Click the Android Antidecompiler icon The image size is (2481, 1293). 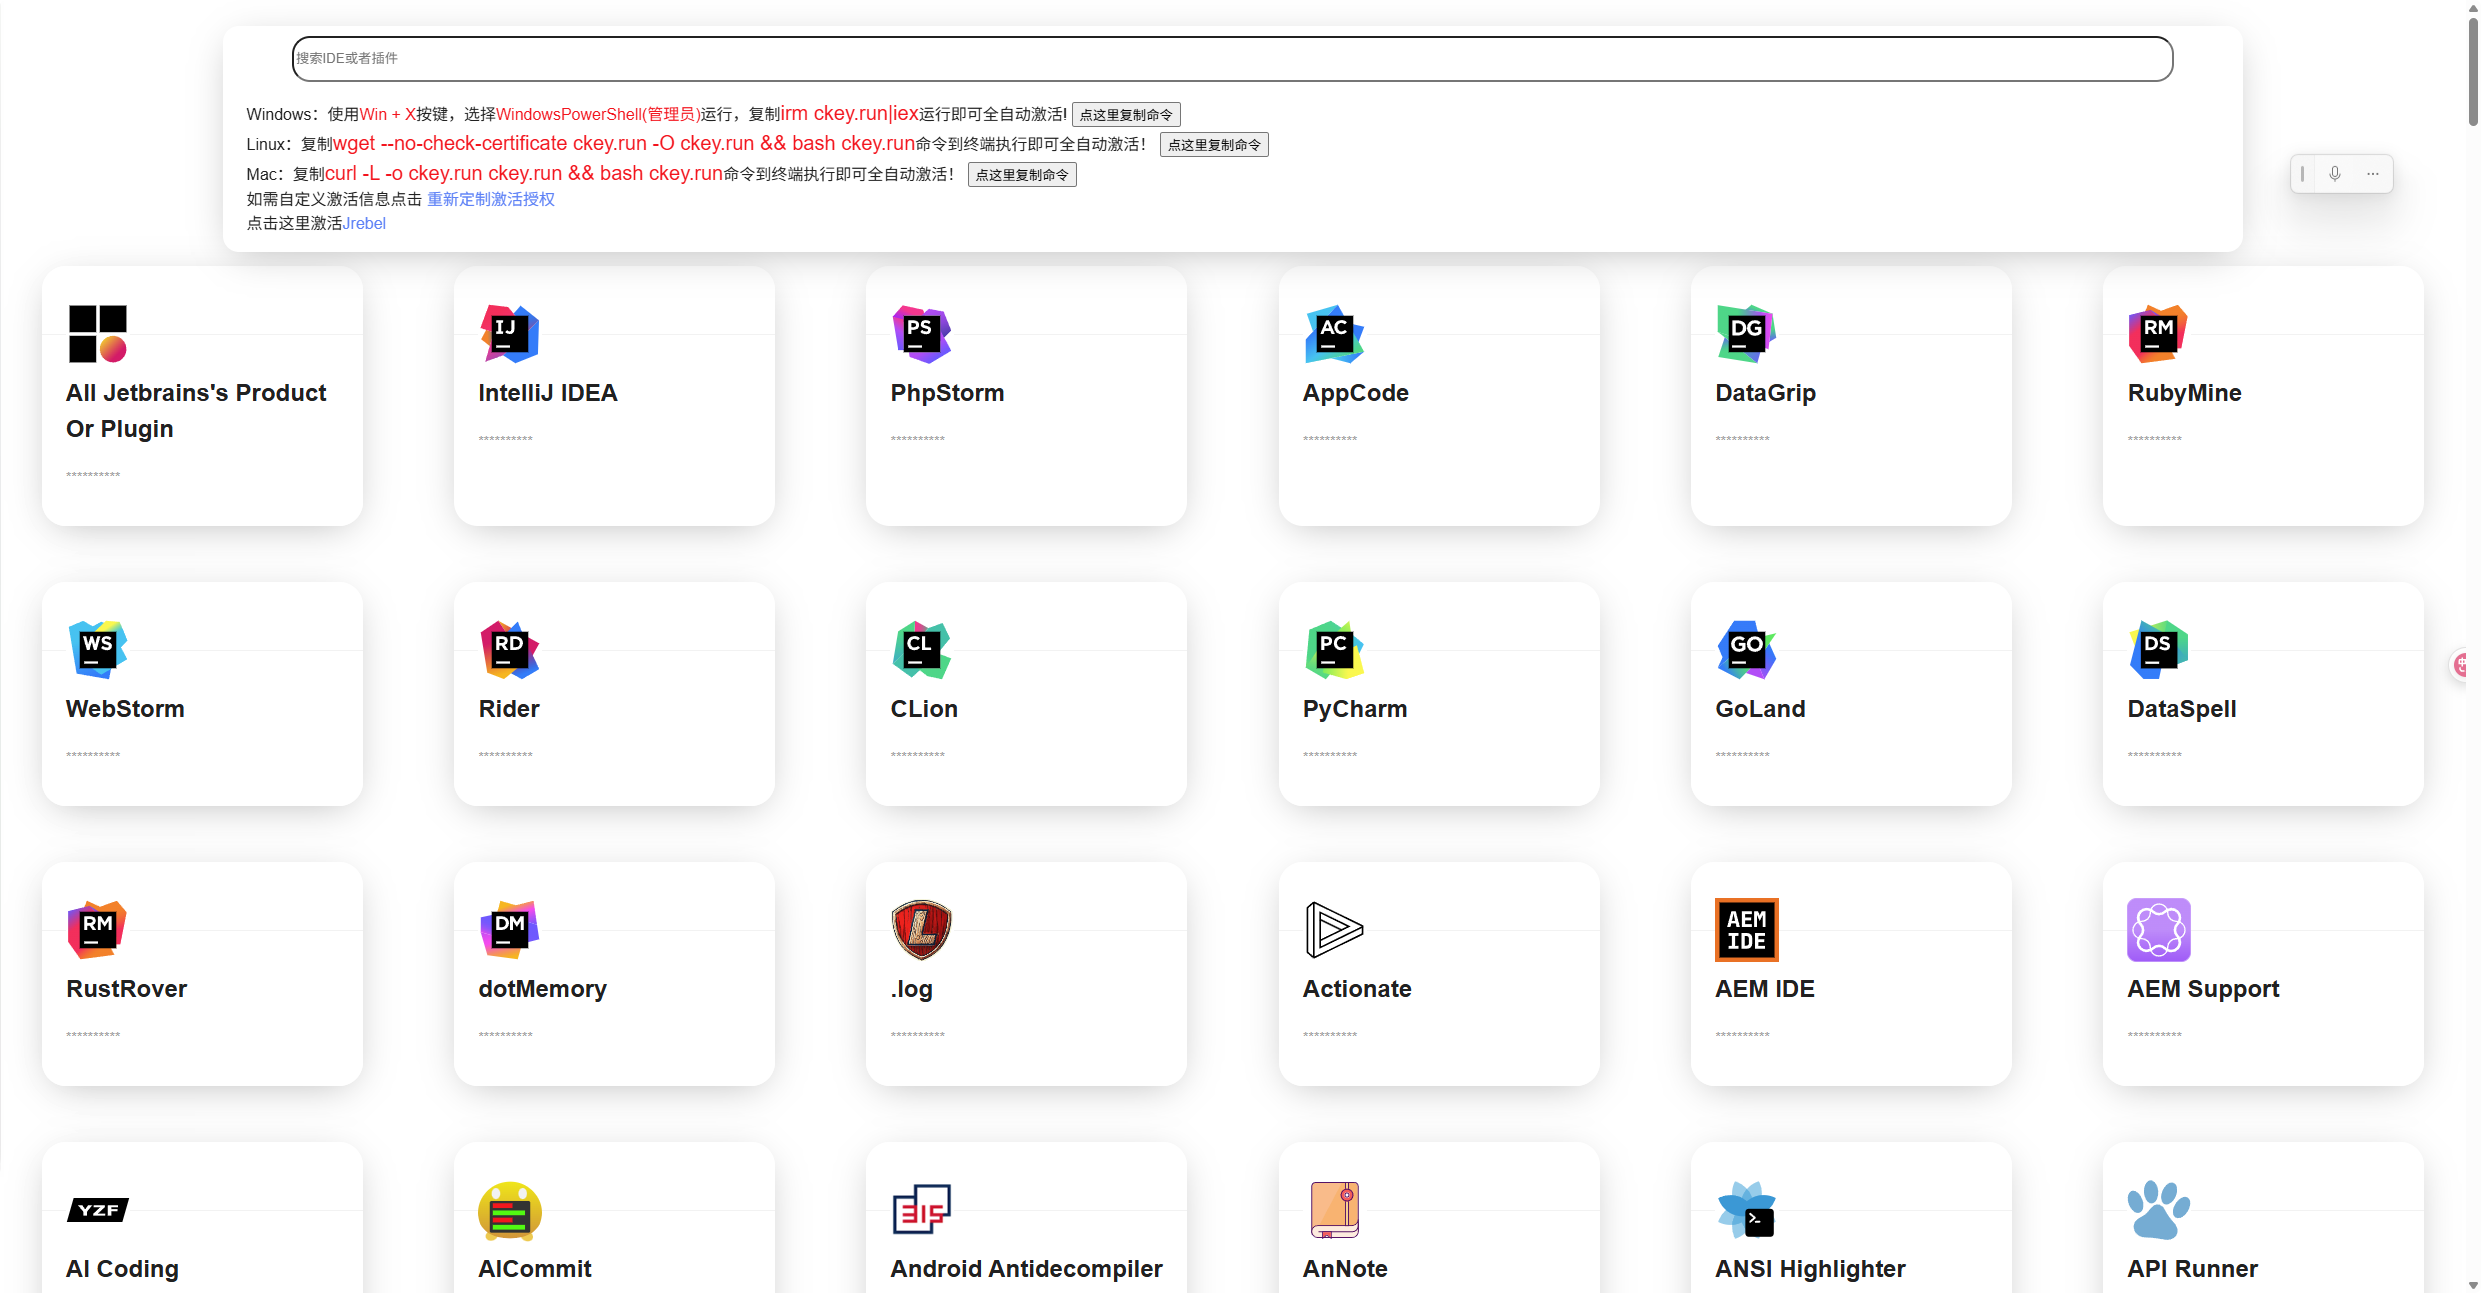click(922, 1210)
